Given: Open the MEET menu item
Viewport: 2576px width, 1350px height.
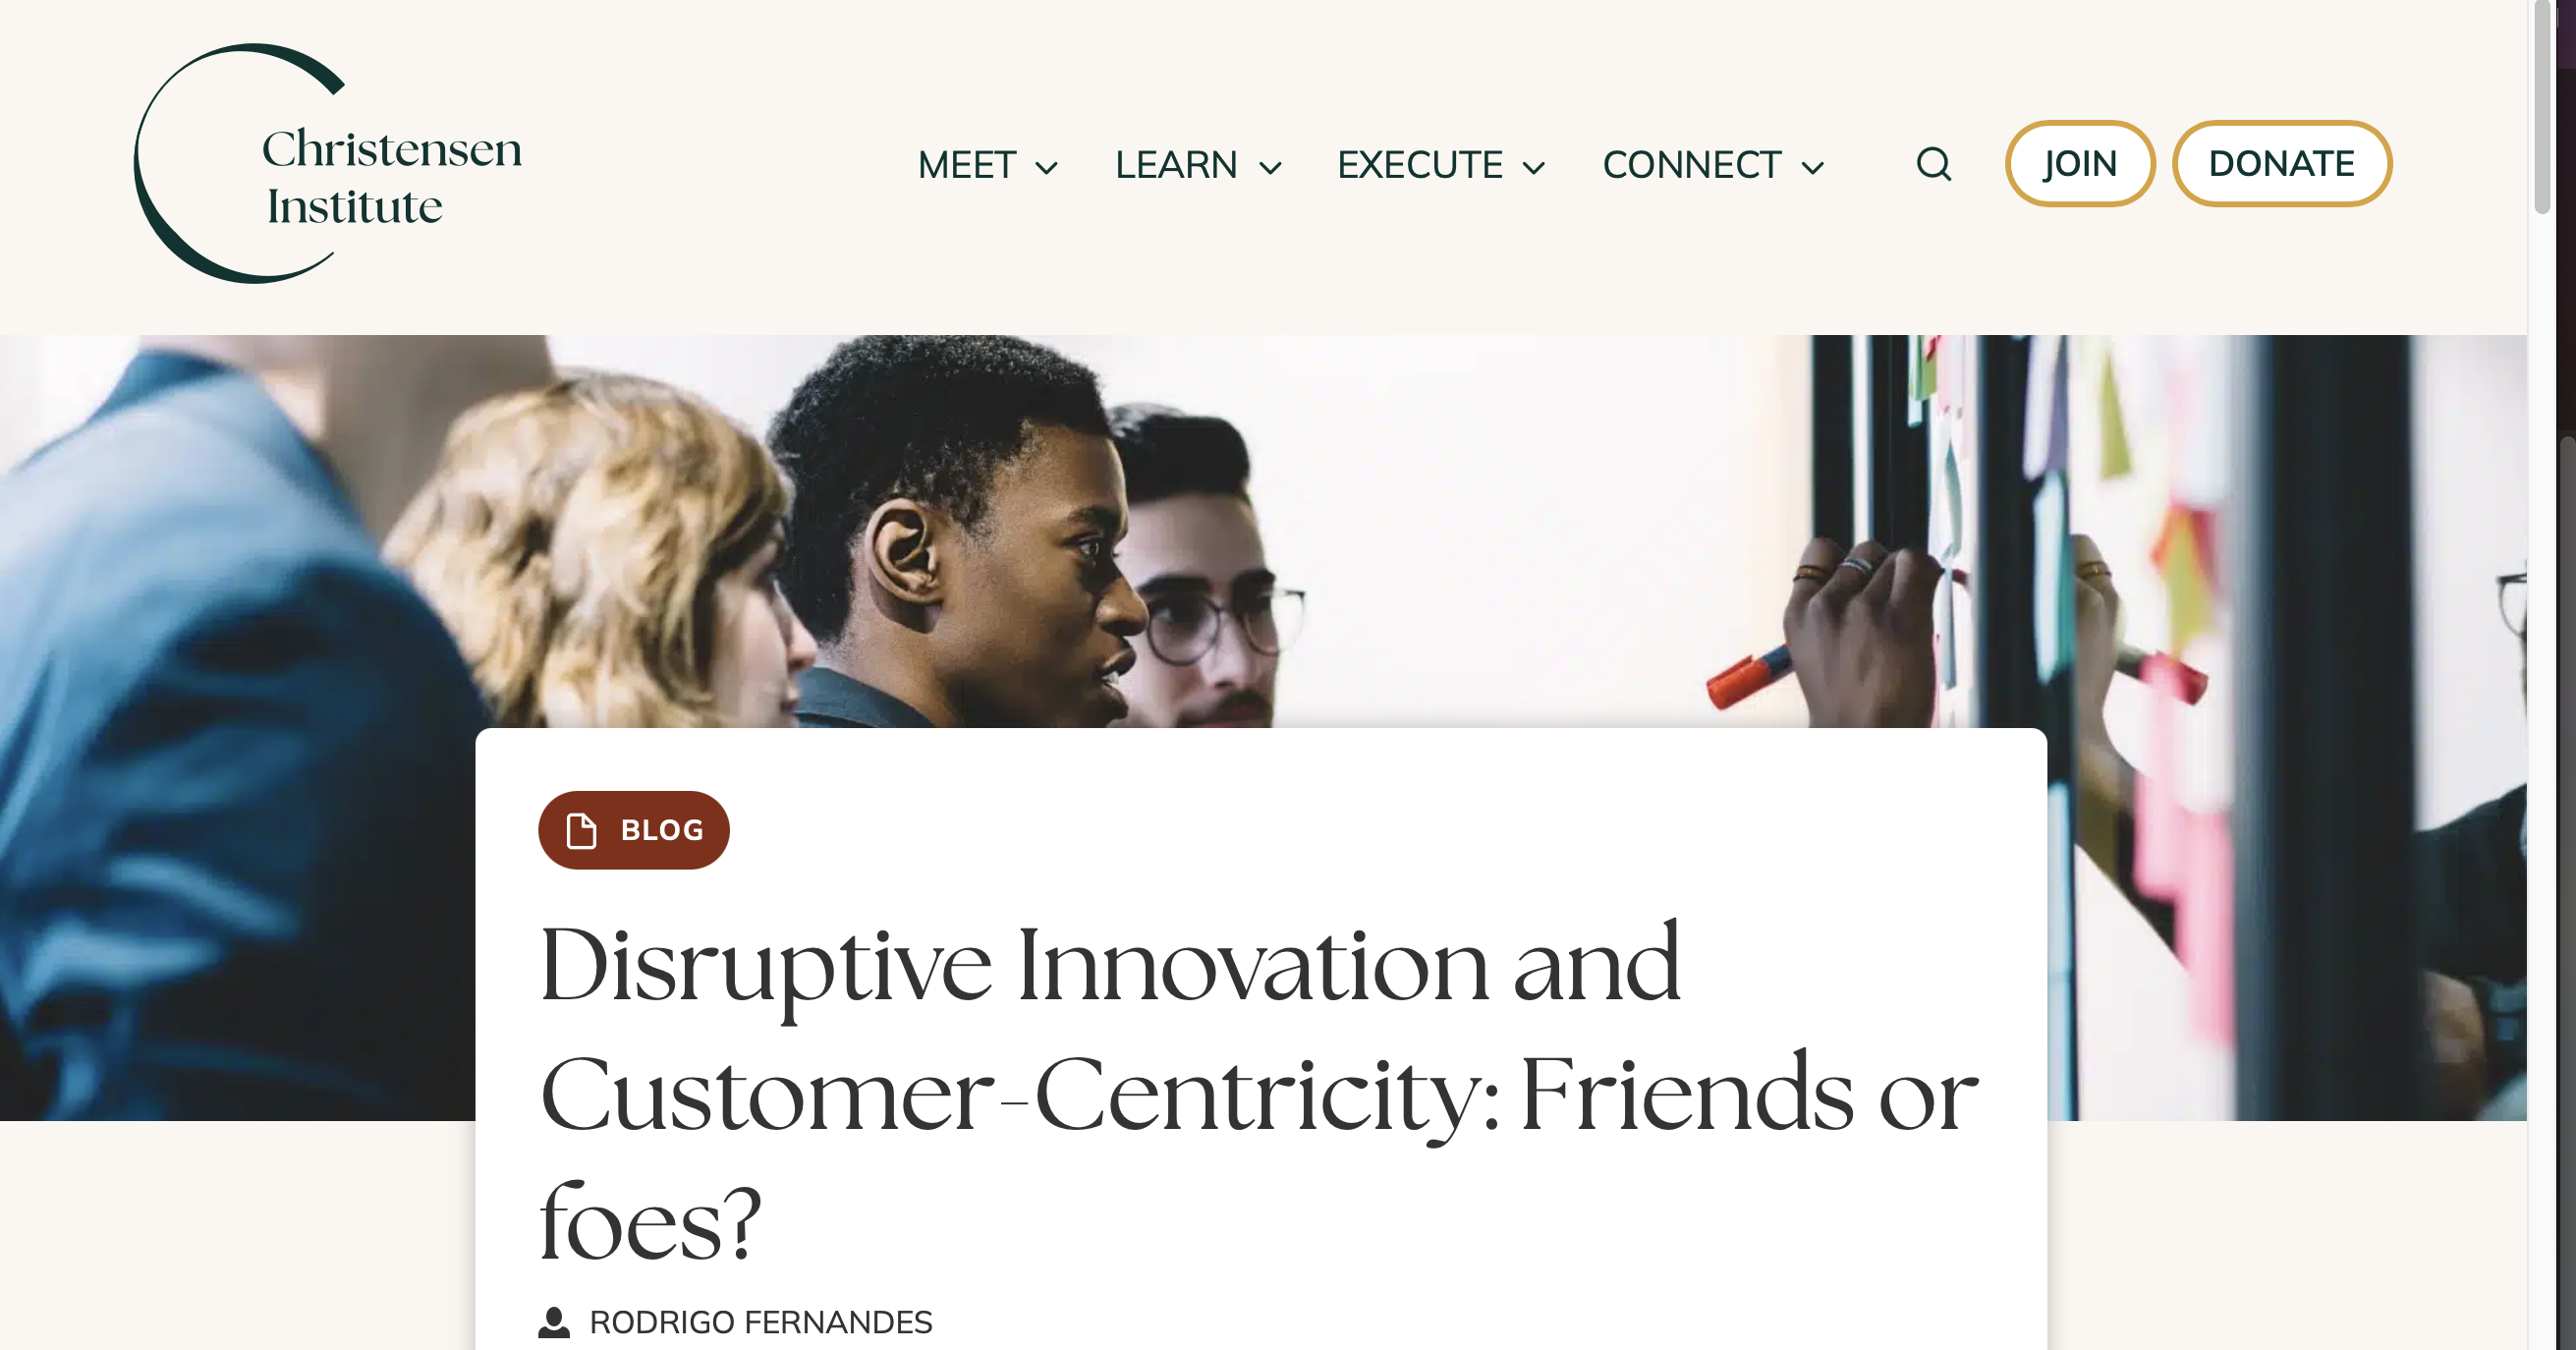Looking at the screenshot, I should 967,165.
